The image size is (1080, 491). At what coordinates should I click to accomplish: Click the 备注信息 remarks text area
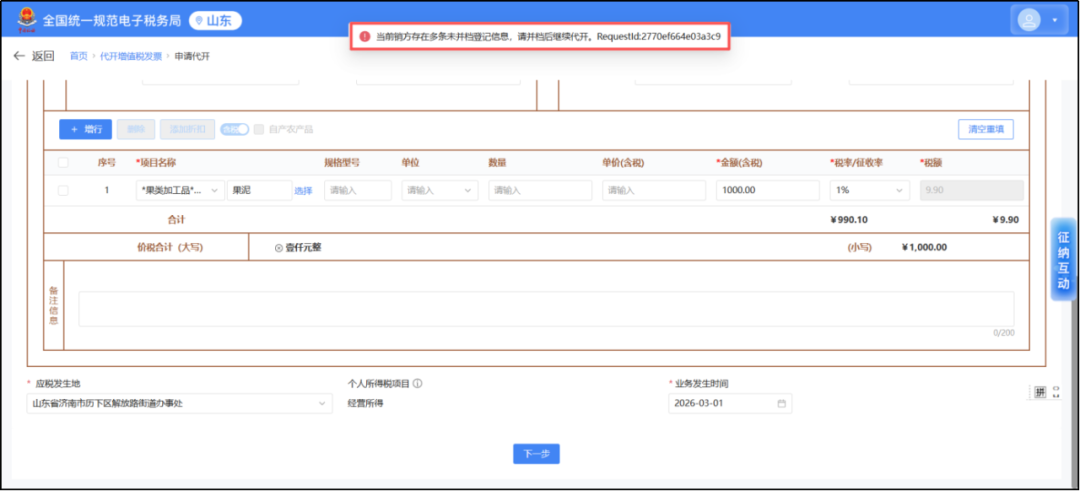pyautogui.click(x=545, y=308)
